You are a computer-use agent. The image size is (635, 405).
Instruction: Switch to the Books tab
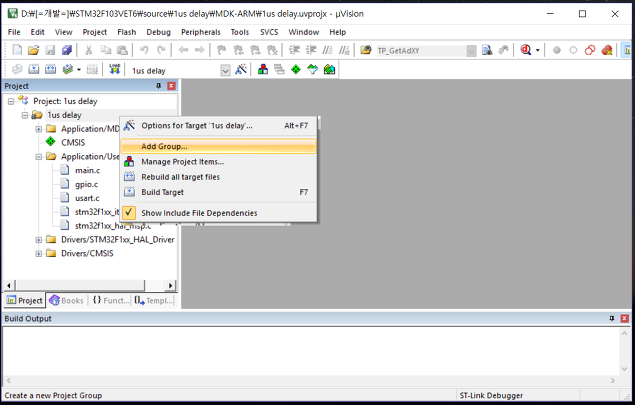66,301
